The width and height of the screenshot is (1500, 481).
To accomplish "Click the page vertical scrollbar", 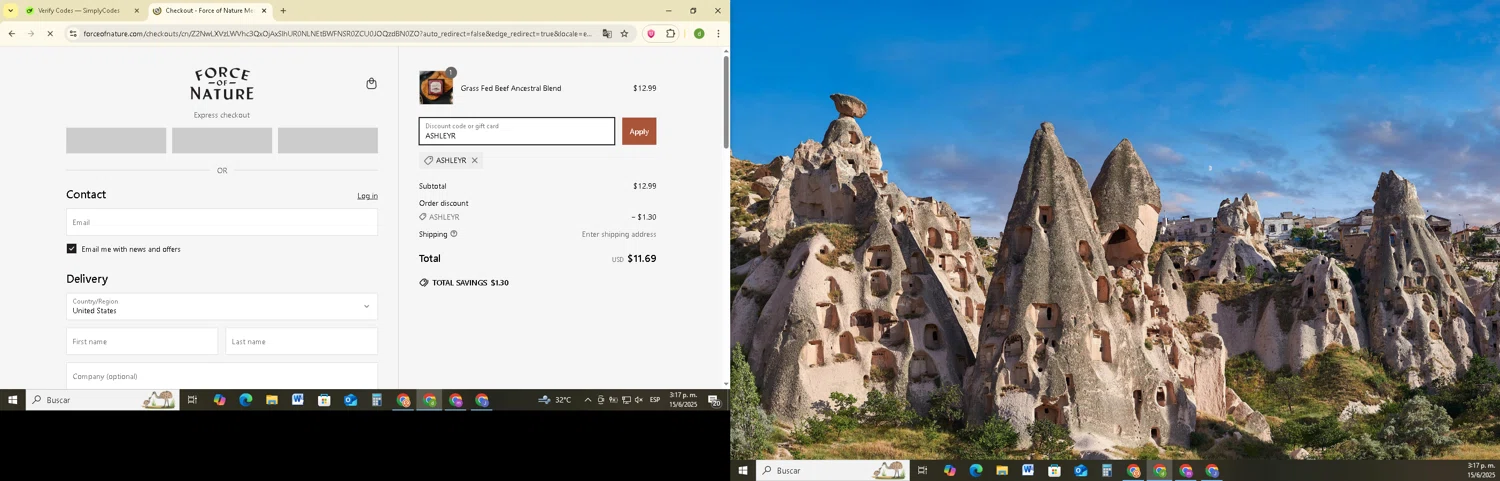I will 726,102.
